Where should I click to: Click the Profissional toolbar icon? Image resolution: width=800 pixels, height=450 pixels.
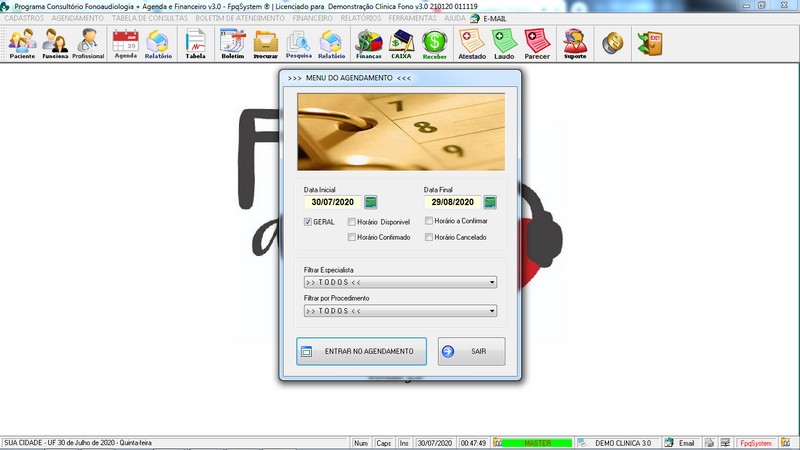(x=88, y=43)
